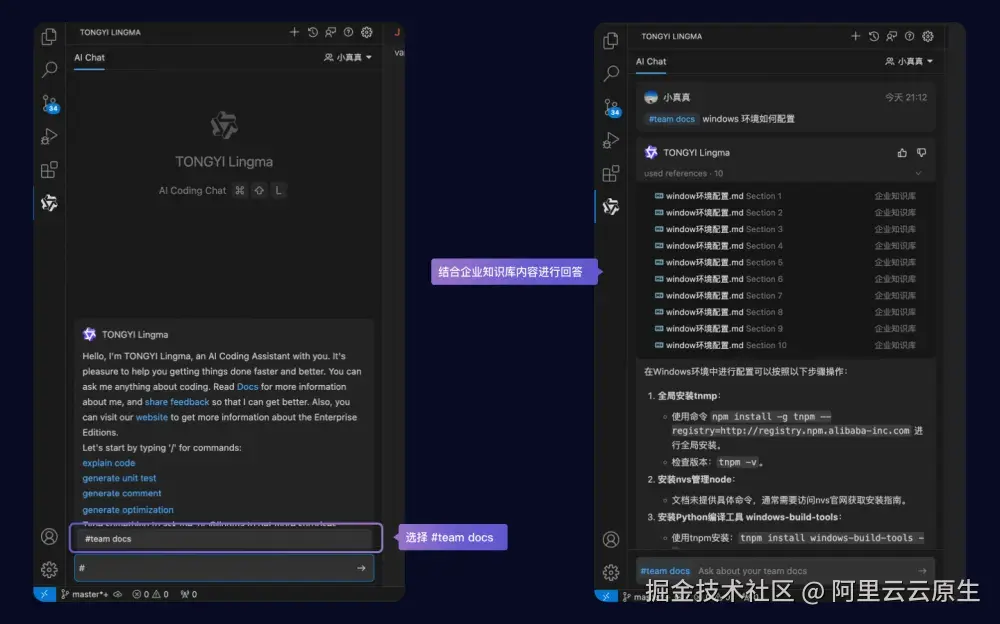1000x624 pixels.
Task: Open 小真真 account dropdown in right window
Action: [909, 61]
